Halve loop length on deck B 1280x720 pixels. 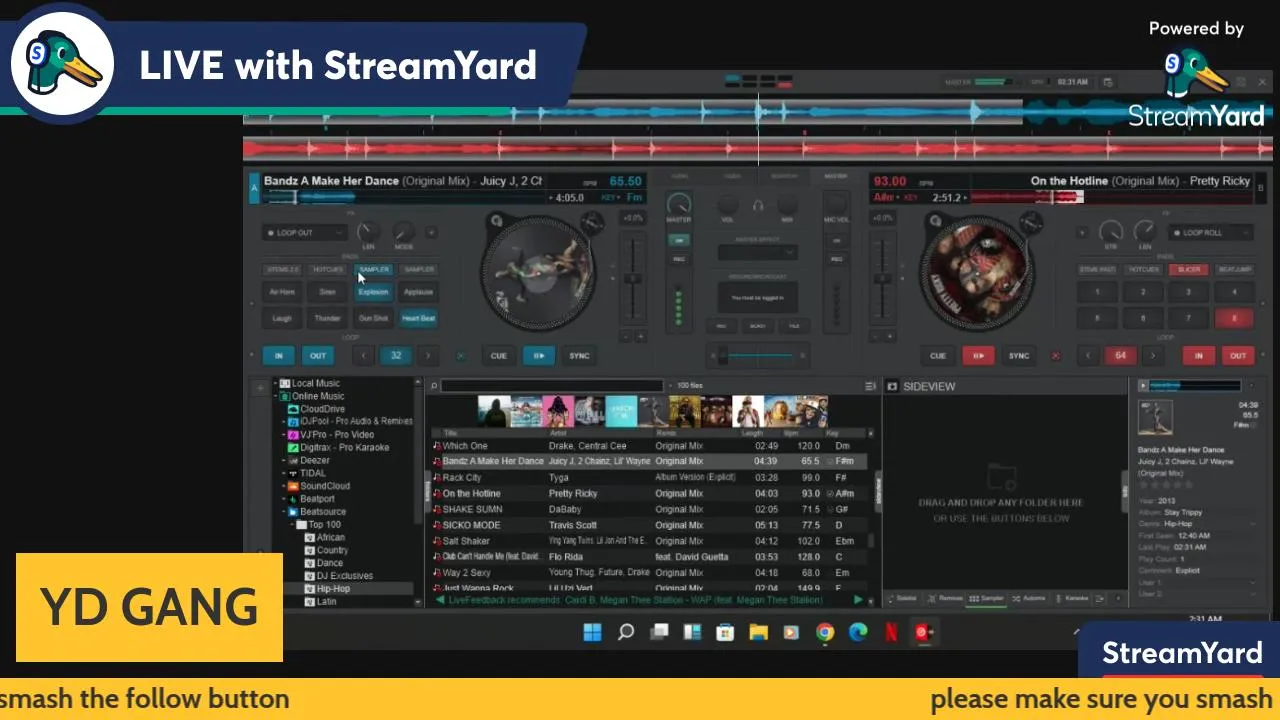[x=1089, y=355]
